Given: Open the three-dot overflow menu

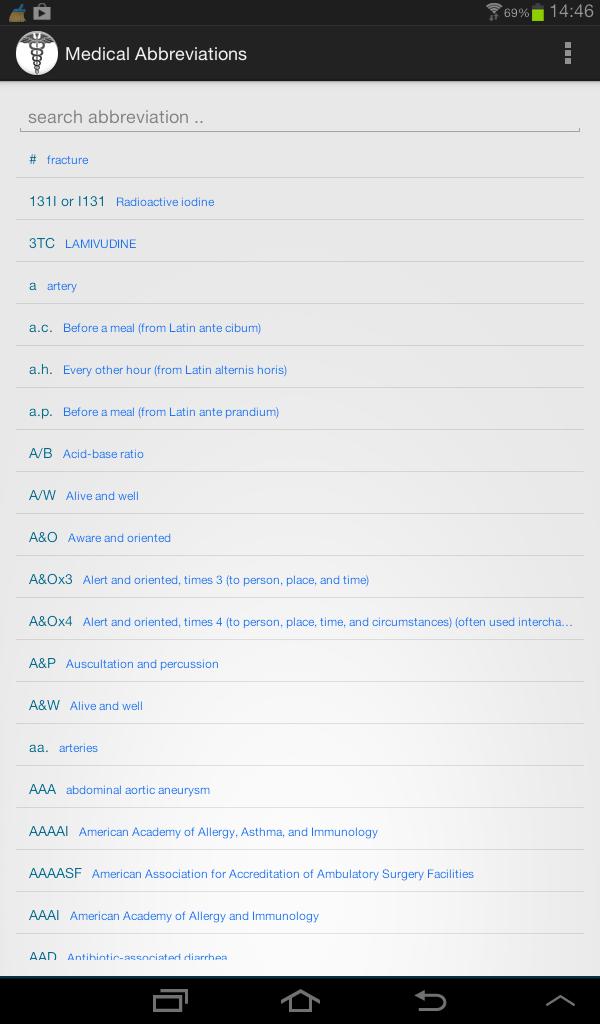Looking at the screenshot, I should (567, 53).
